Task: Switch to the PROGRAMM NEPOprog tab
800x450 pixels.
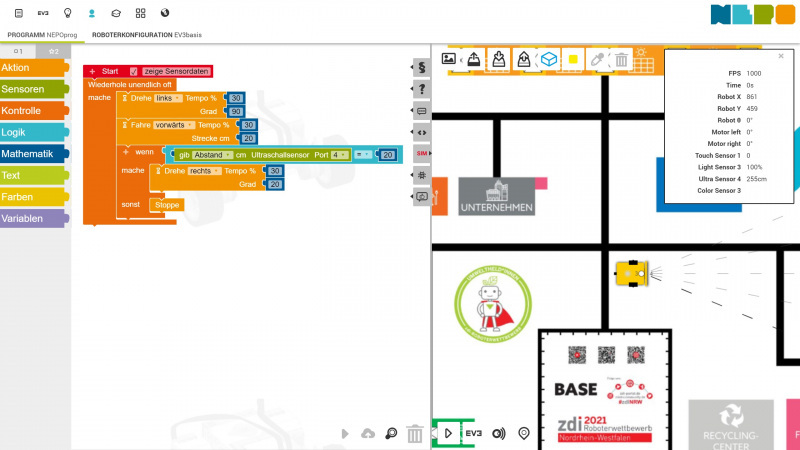Action: [42, 35]
